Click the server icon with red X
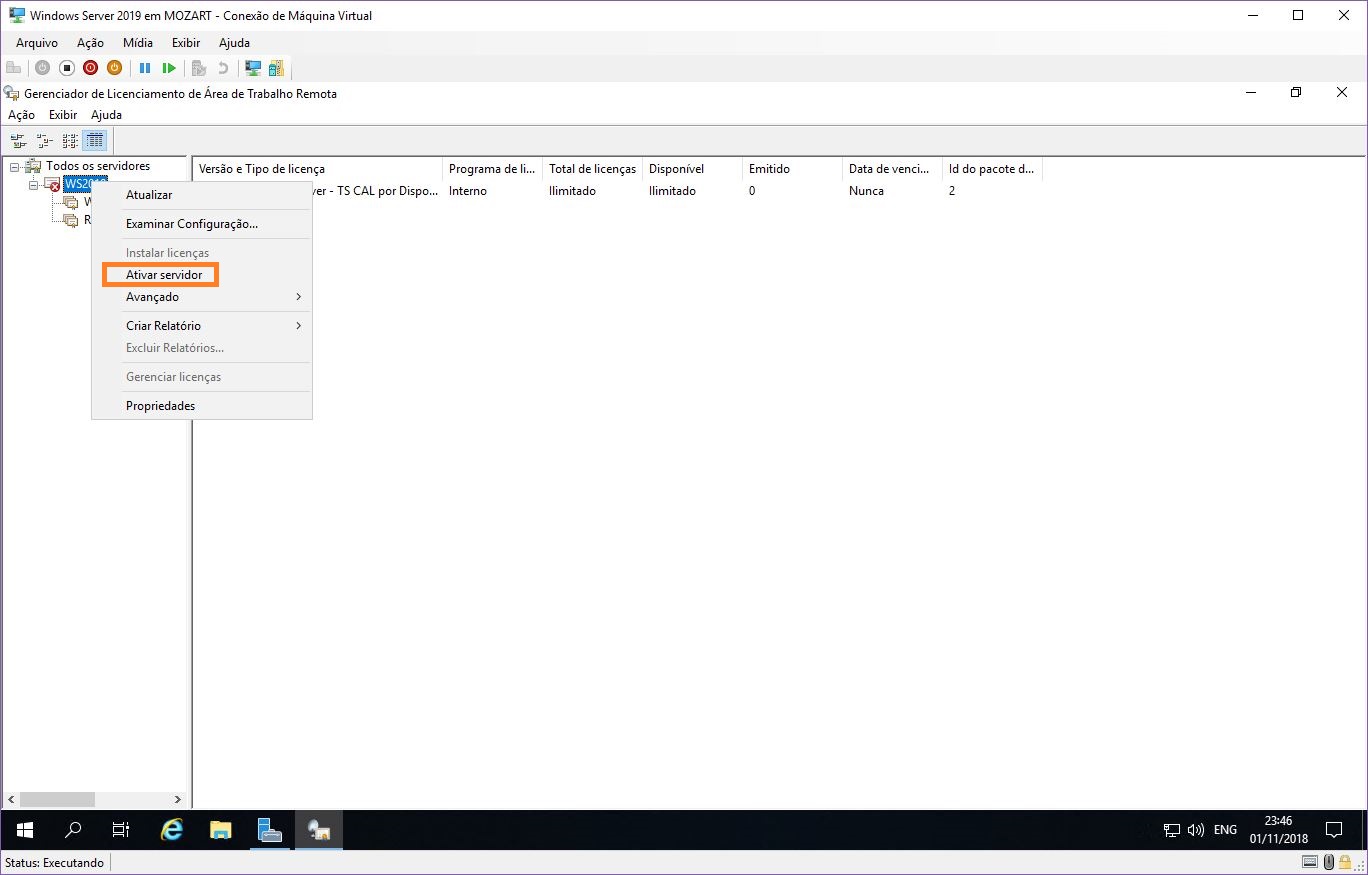The width and height of the screenshot is (1368, 875). pyautogui.click(x=52, y=184)
